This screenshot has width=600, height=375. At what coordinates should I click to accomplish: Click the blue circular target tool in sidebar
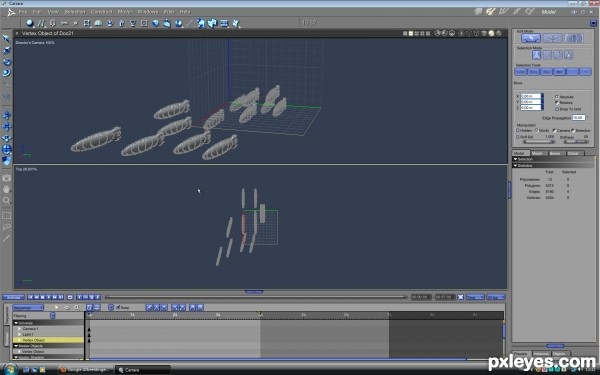coord(7,149)
